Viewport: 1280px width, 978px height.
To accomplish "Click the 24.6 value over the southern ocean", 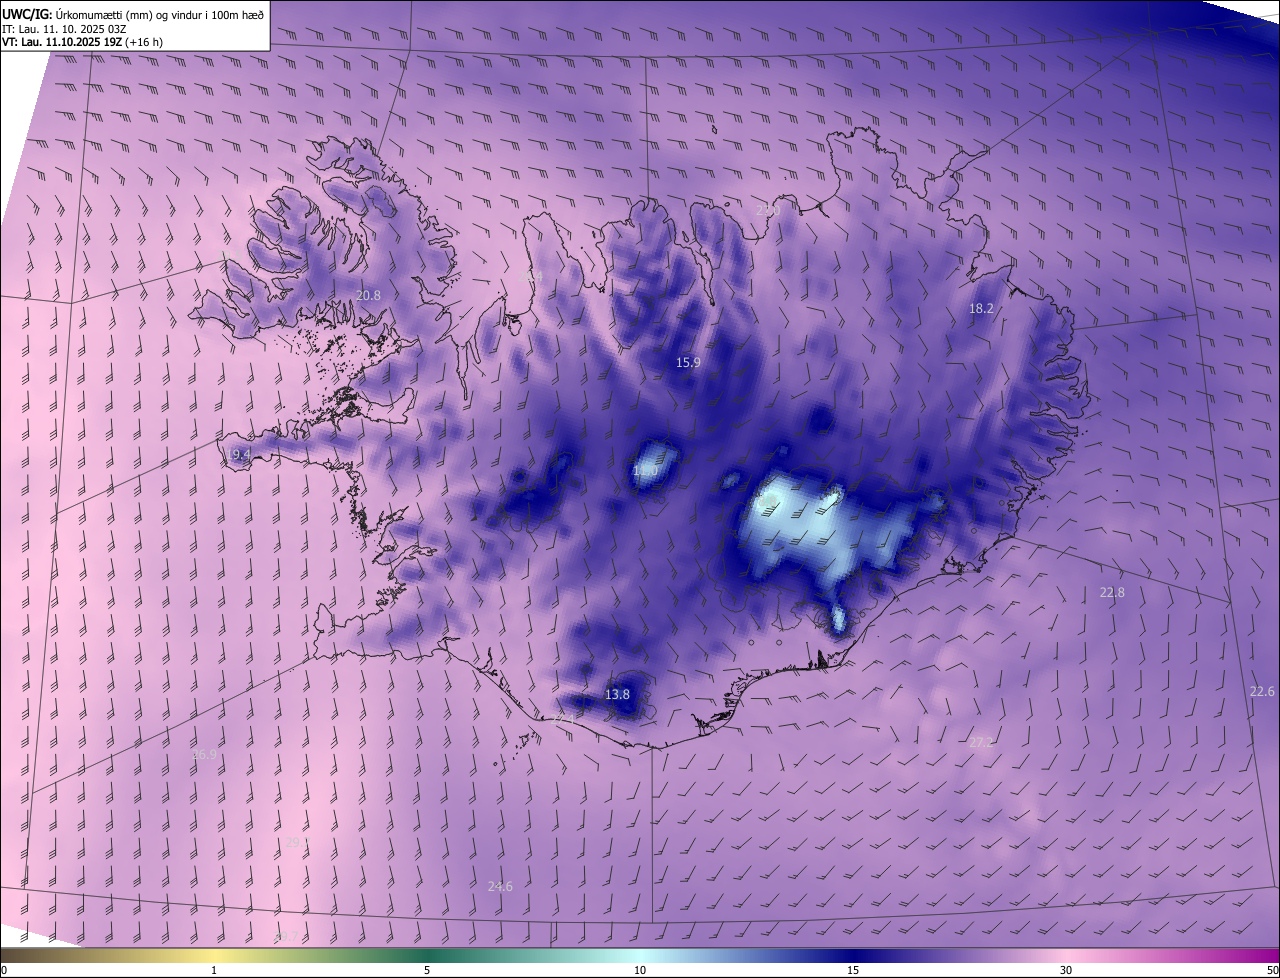I will click(500, 887).
